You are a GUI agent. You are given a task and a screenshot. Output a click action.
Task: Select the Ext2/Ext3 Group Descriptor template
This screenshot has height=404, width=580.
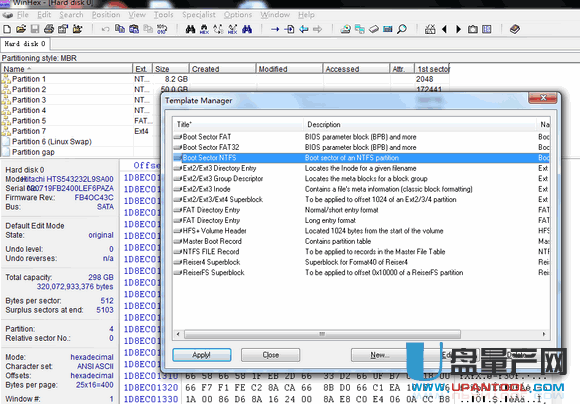361,179
